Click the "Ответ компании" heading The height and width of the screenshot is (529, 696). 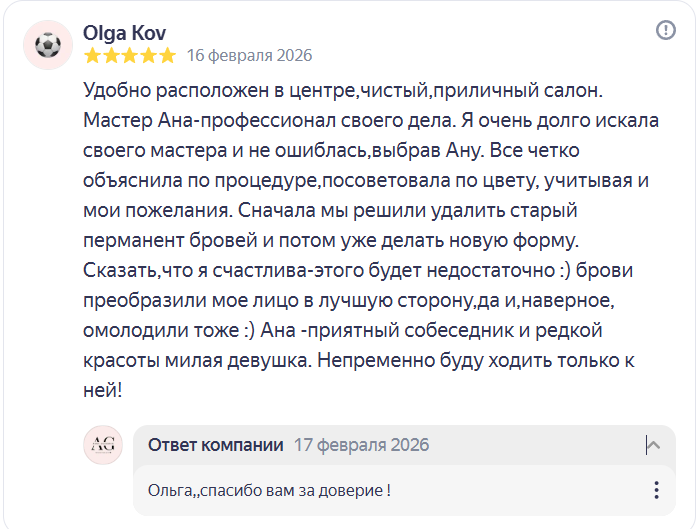coord(215,445)
